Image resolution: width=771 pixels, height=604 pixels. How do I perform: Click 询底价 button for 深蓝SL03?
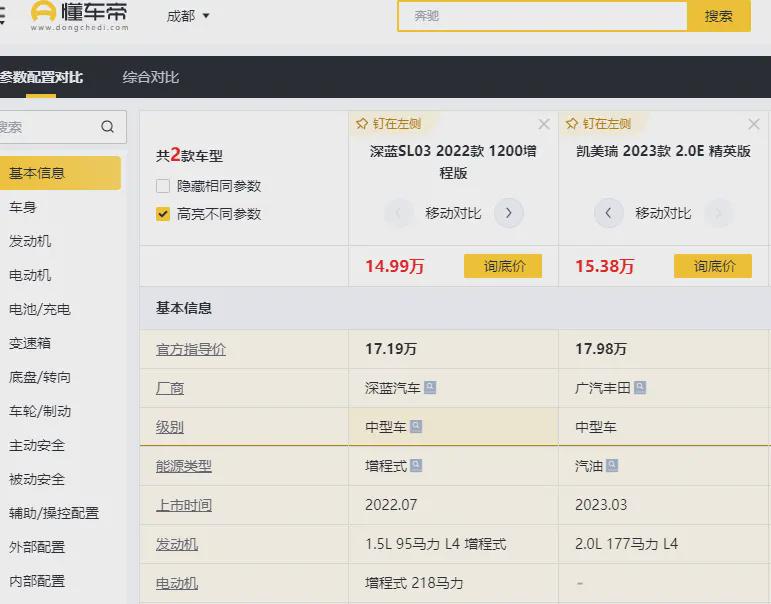pyautogui.click(x=502, y=266)
